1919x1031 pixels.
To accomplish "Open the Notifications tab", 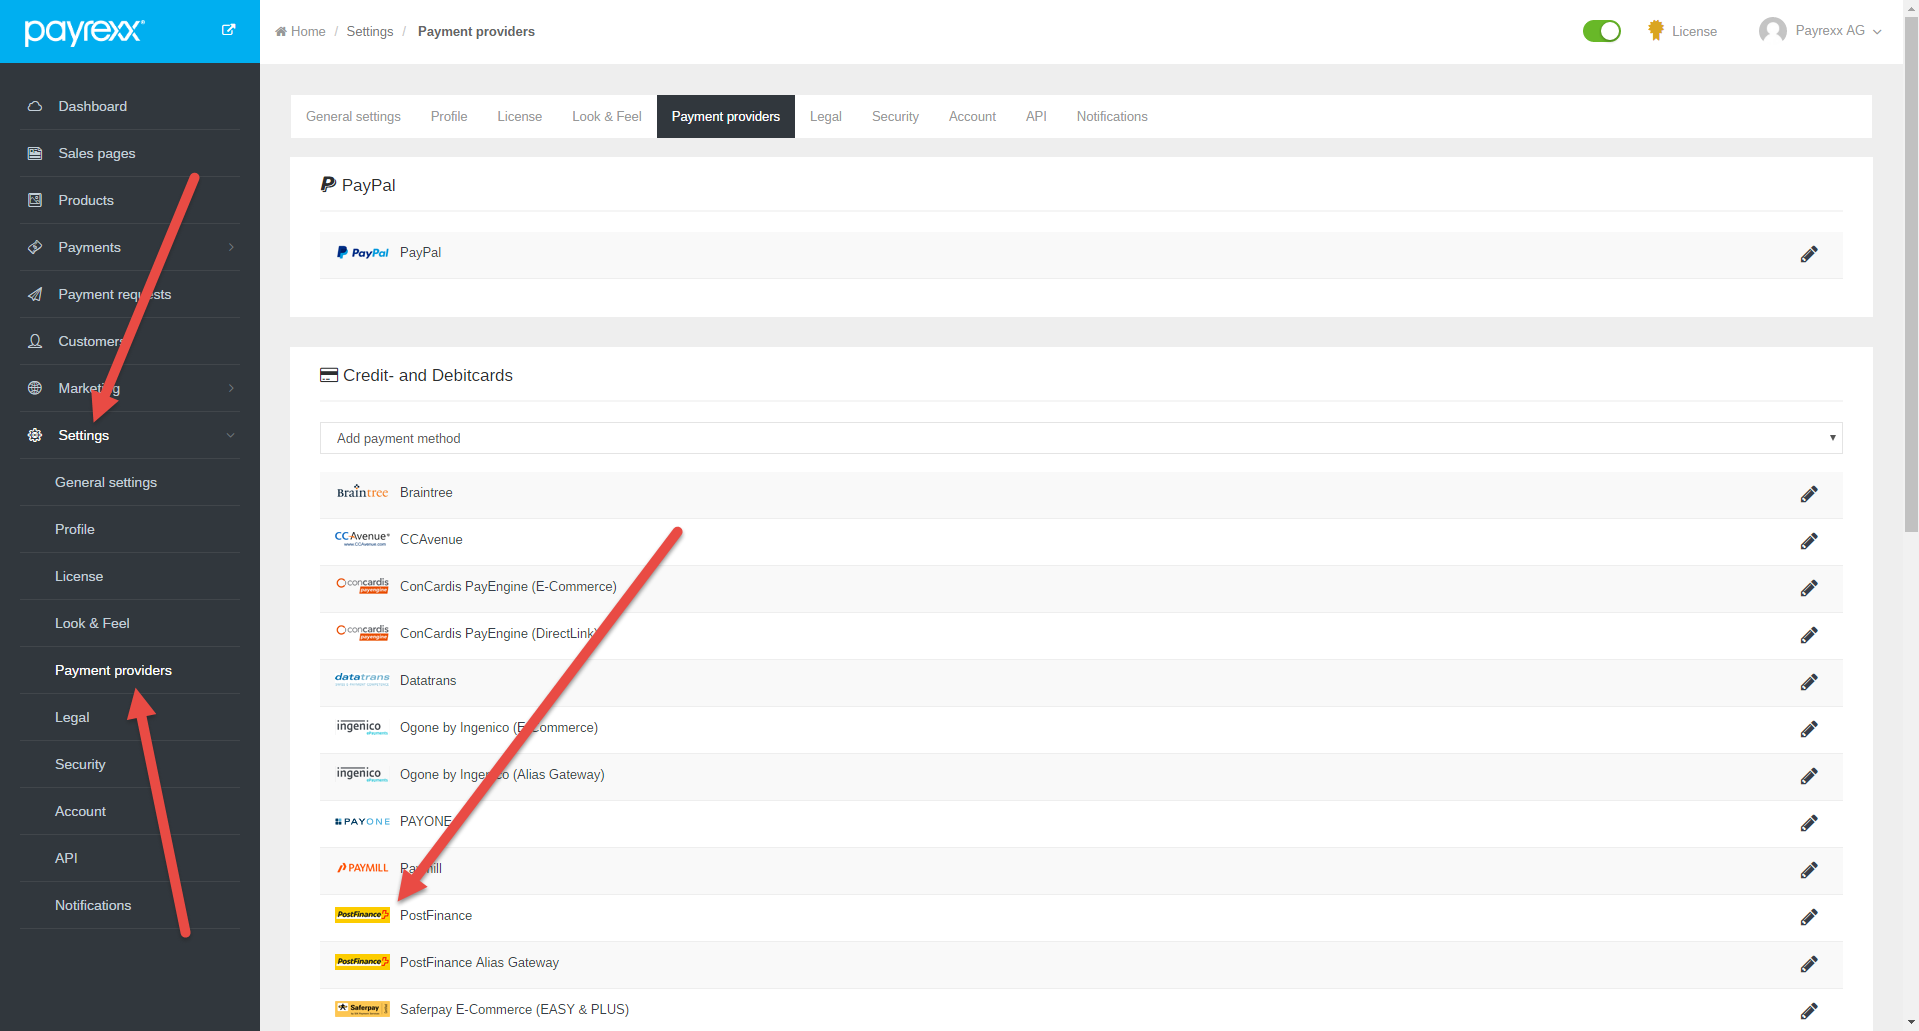I will [x=1112, y=116].
